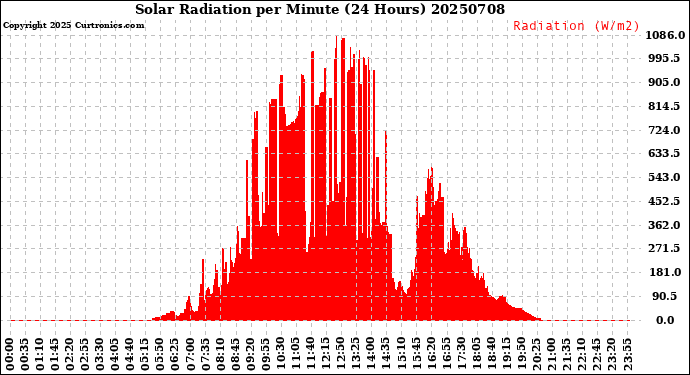Click the 00:35 time label

click(x=25, y=355)
